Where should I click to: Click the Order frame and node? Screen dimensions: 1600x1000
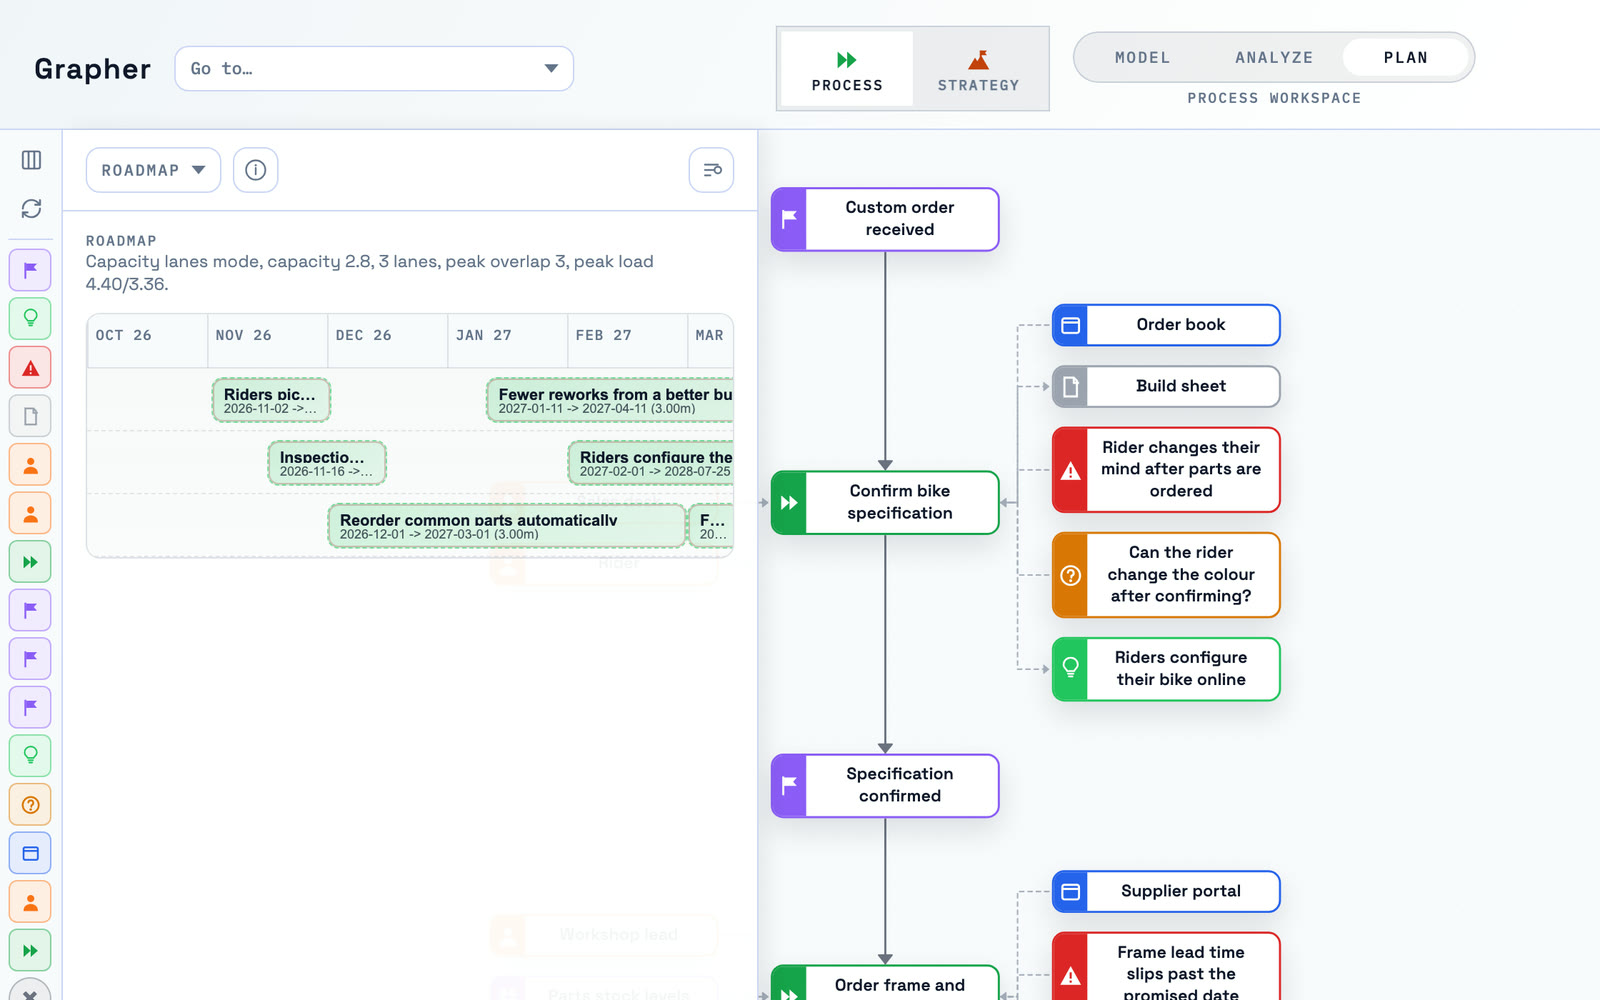[885, 984]
